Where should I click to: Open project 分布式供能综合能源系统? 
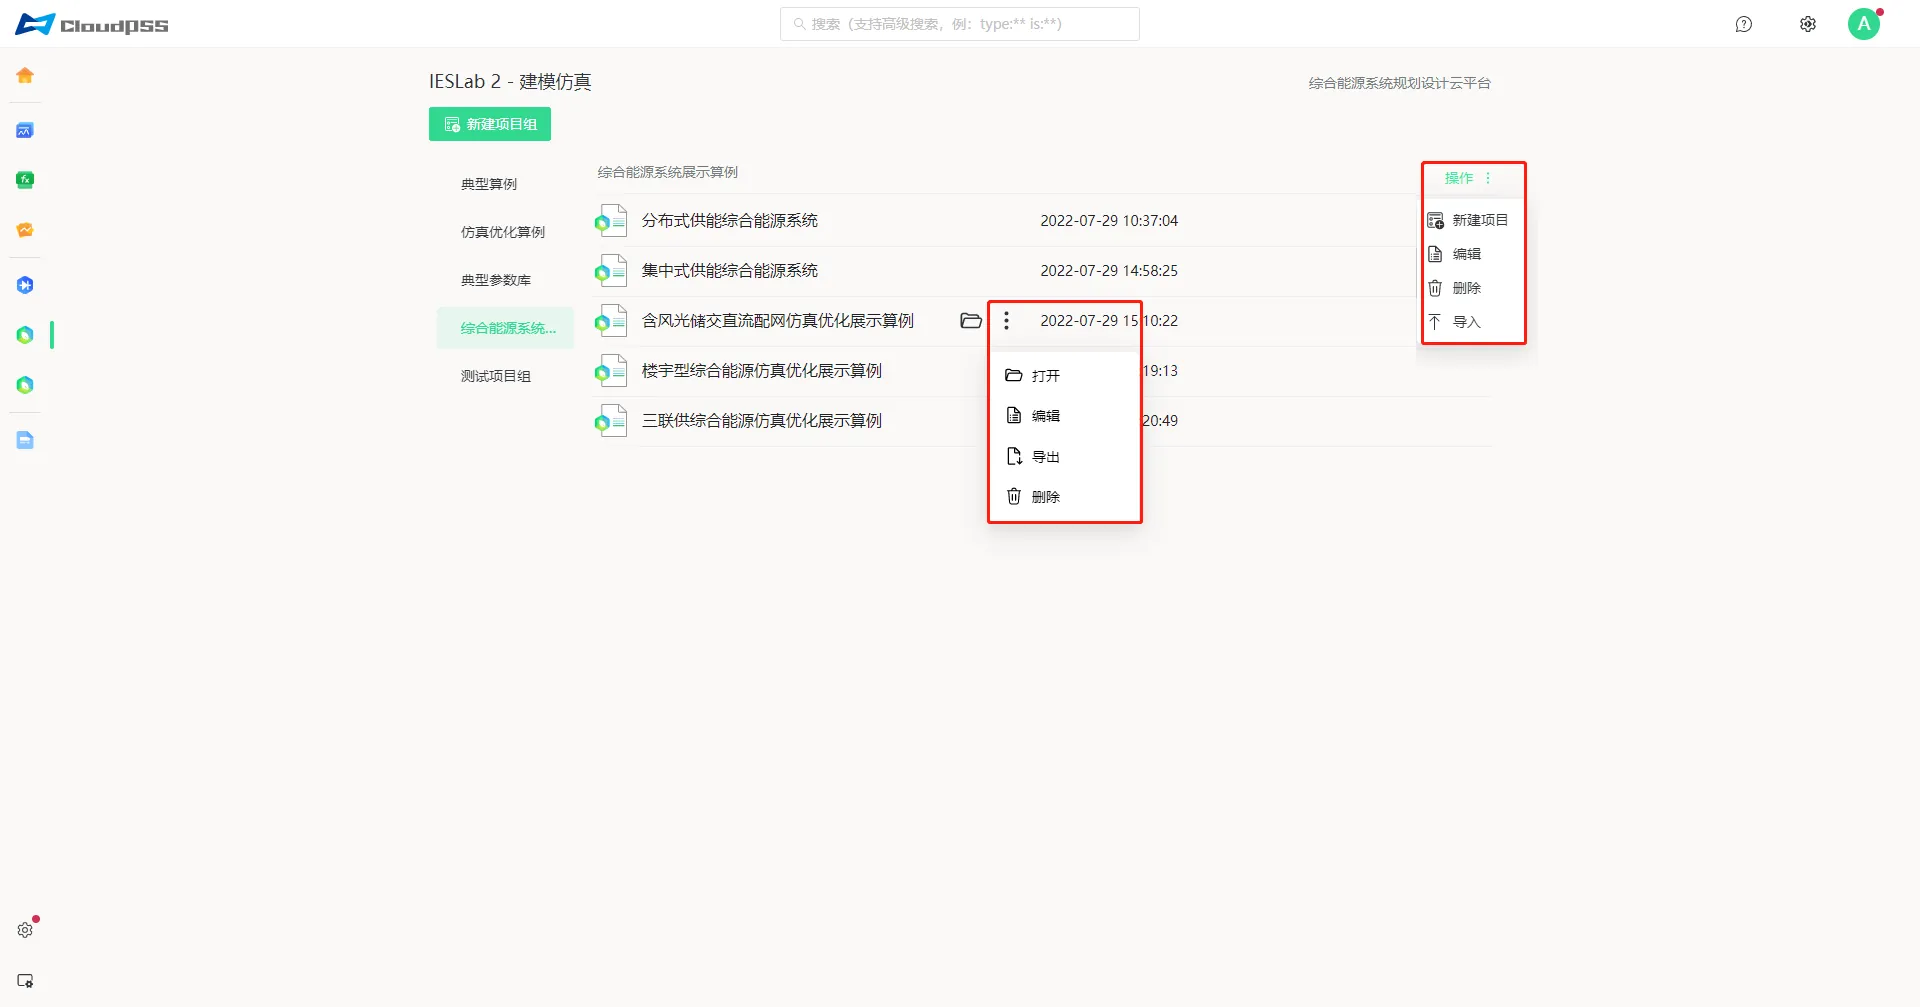click(730, 221)
